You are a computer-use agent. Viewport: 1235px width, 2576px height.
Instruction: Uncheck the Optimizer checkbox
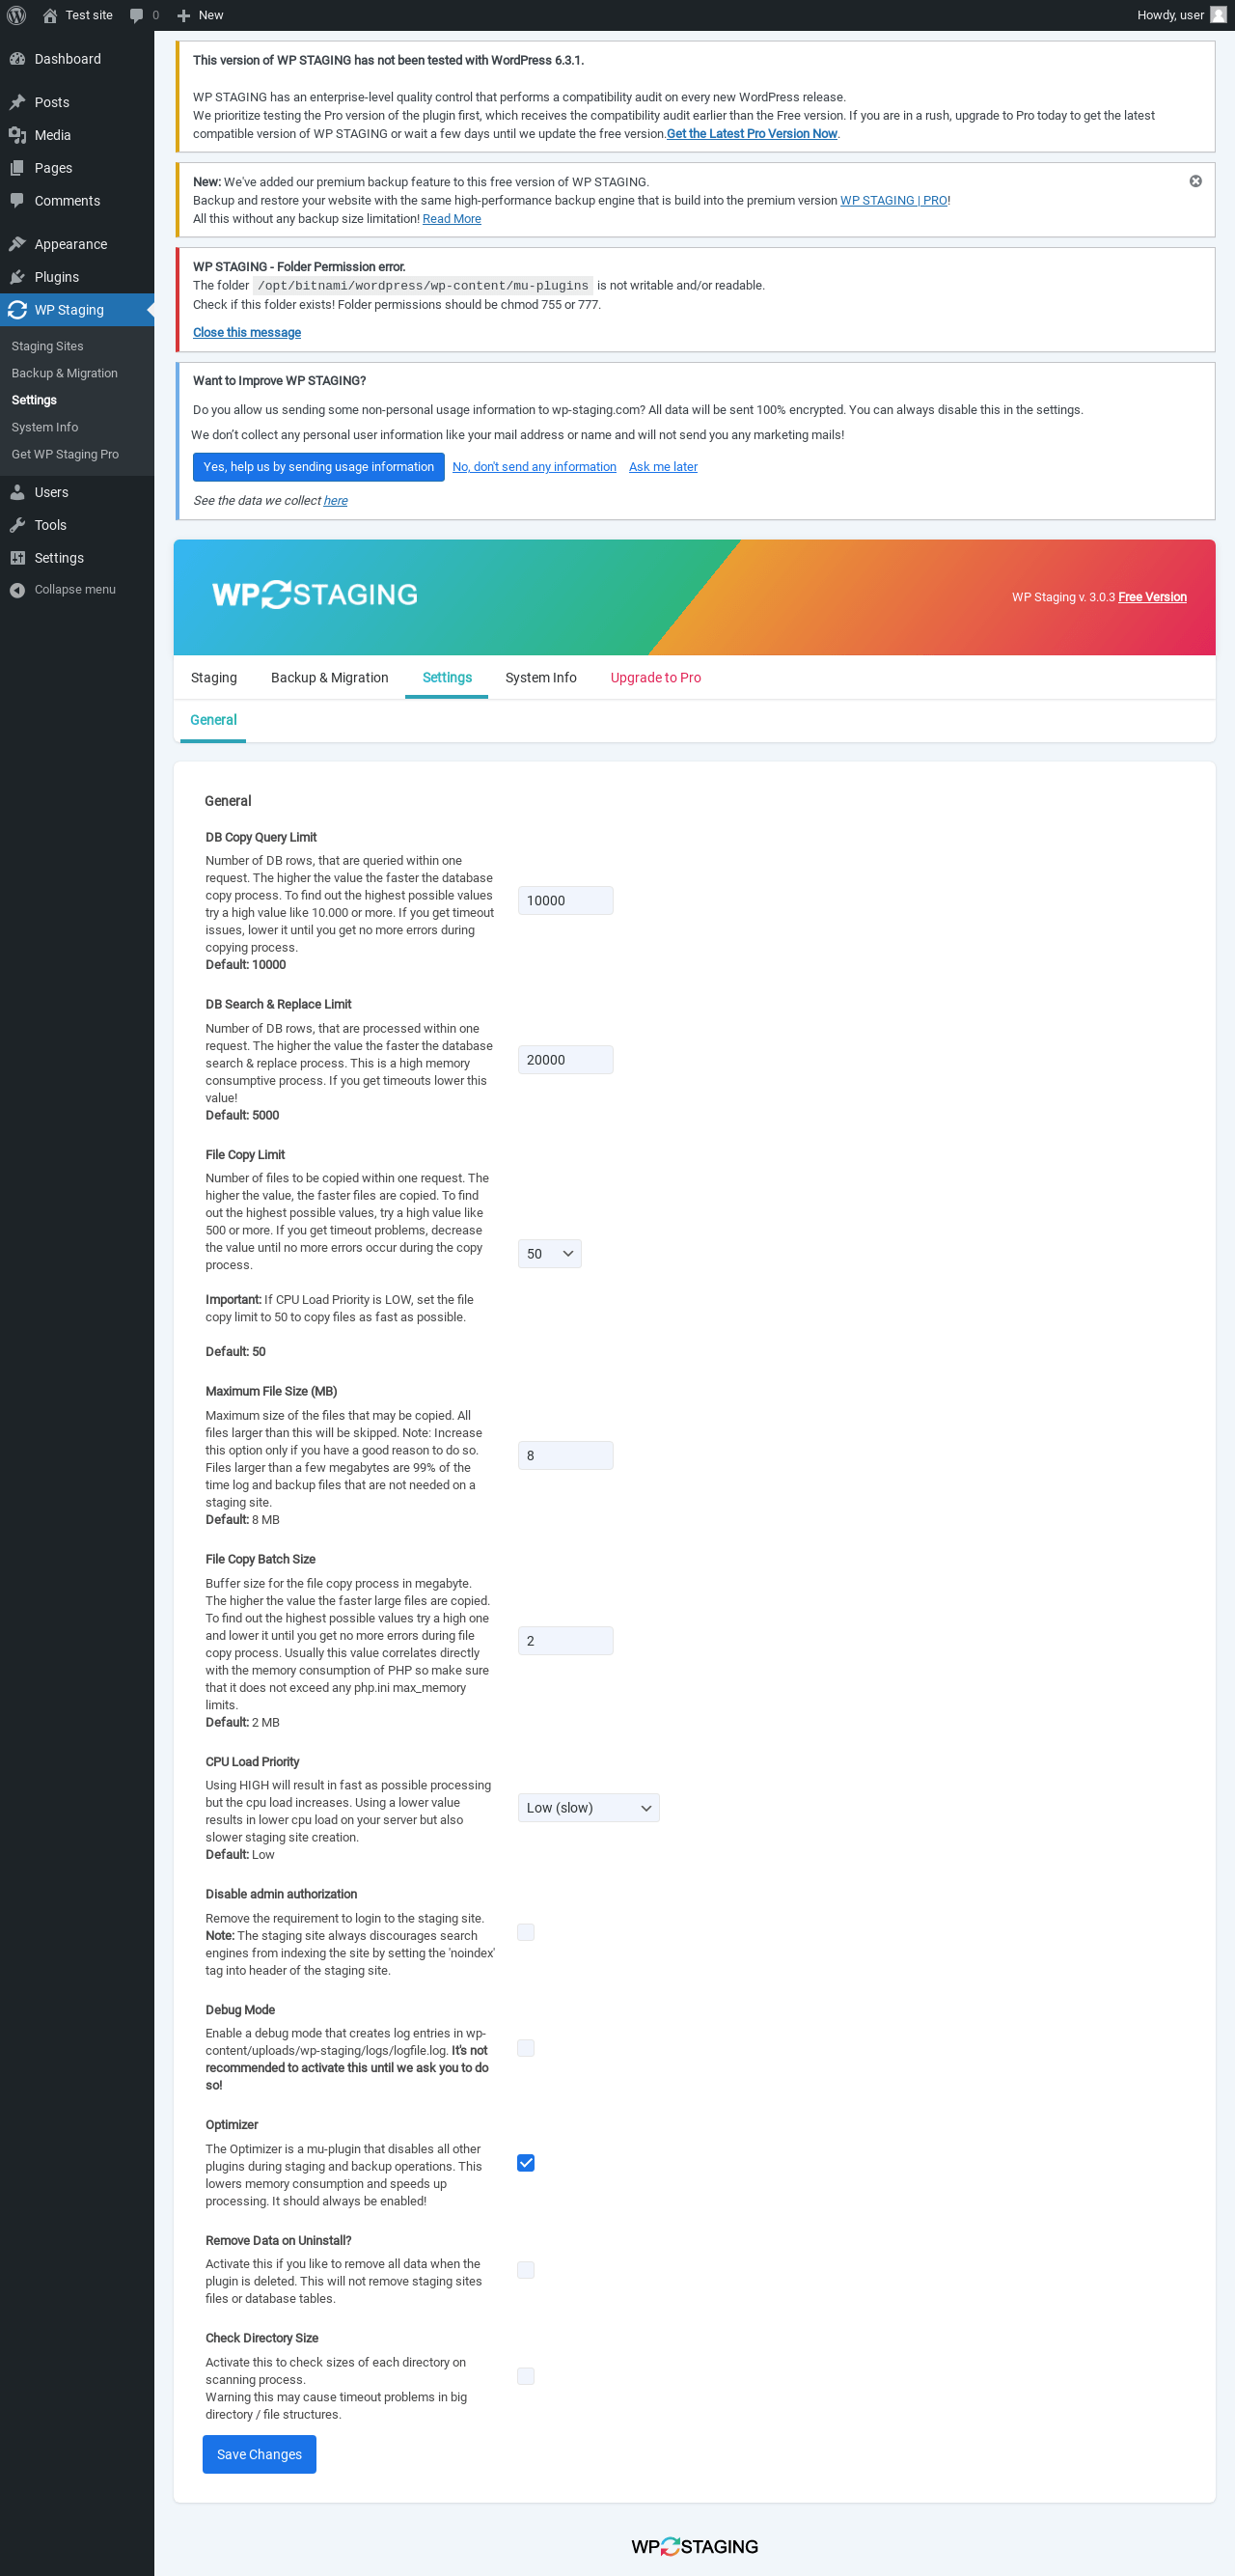[525, 2162]
